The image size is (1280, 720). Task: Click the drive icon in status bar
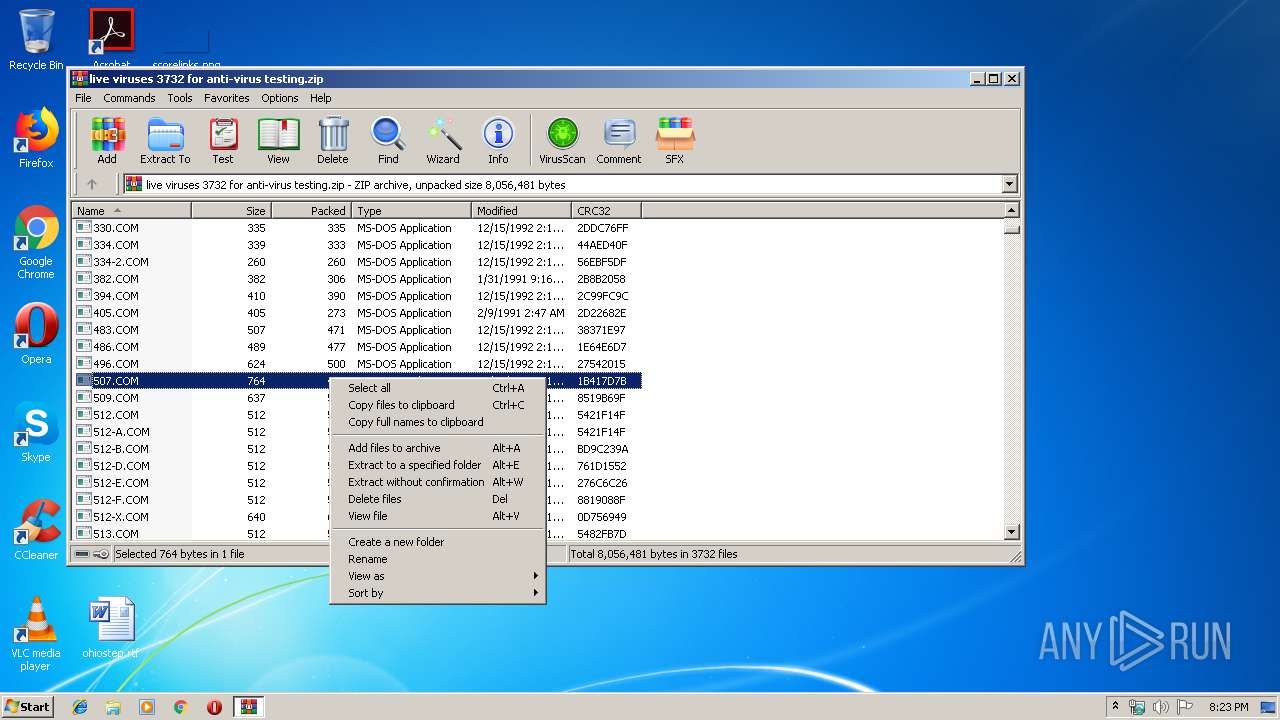82,554
